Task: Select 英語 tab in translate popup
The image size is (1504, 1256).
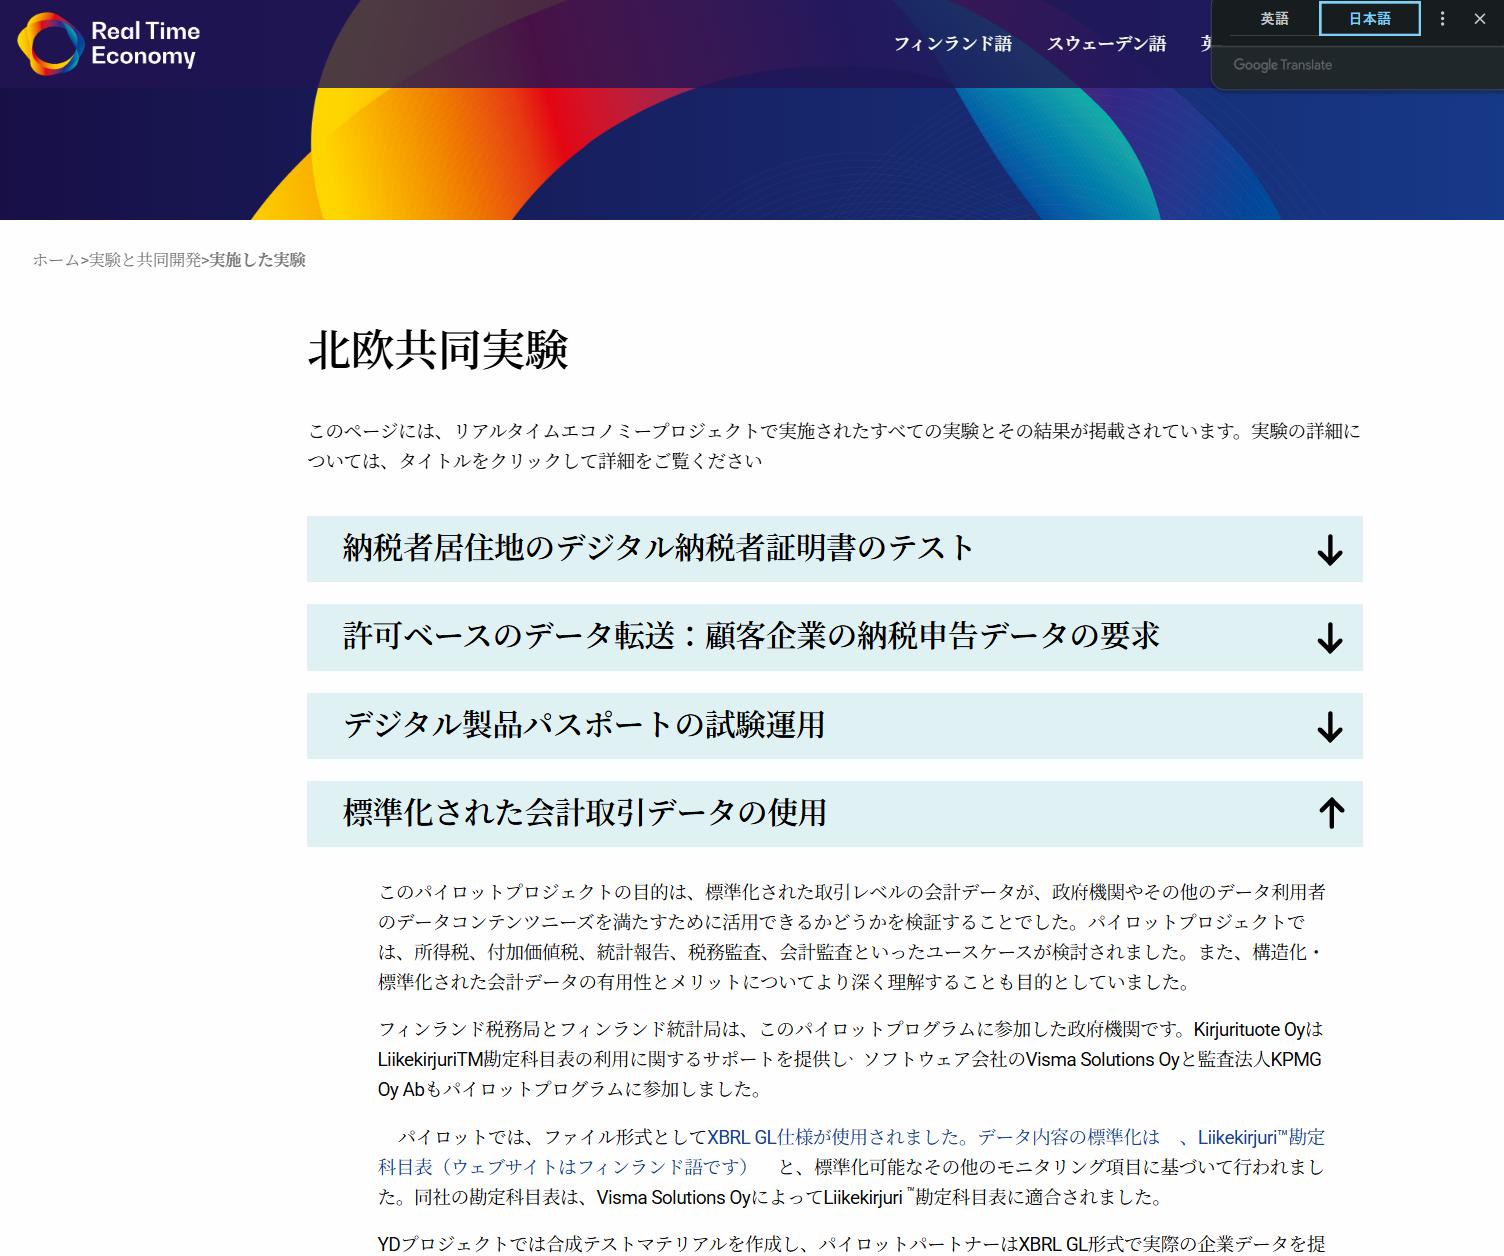Action: (1274, 19)
